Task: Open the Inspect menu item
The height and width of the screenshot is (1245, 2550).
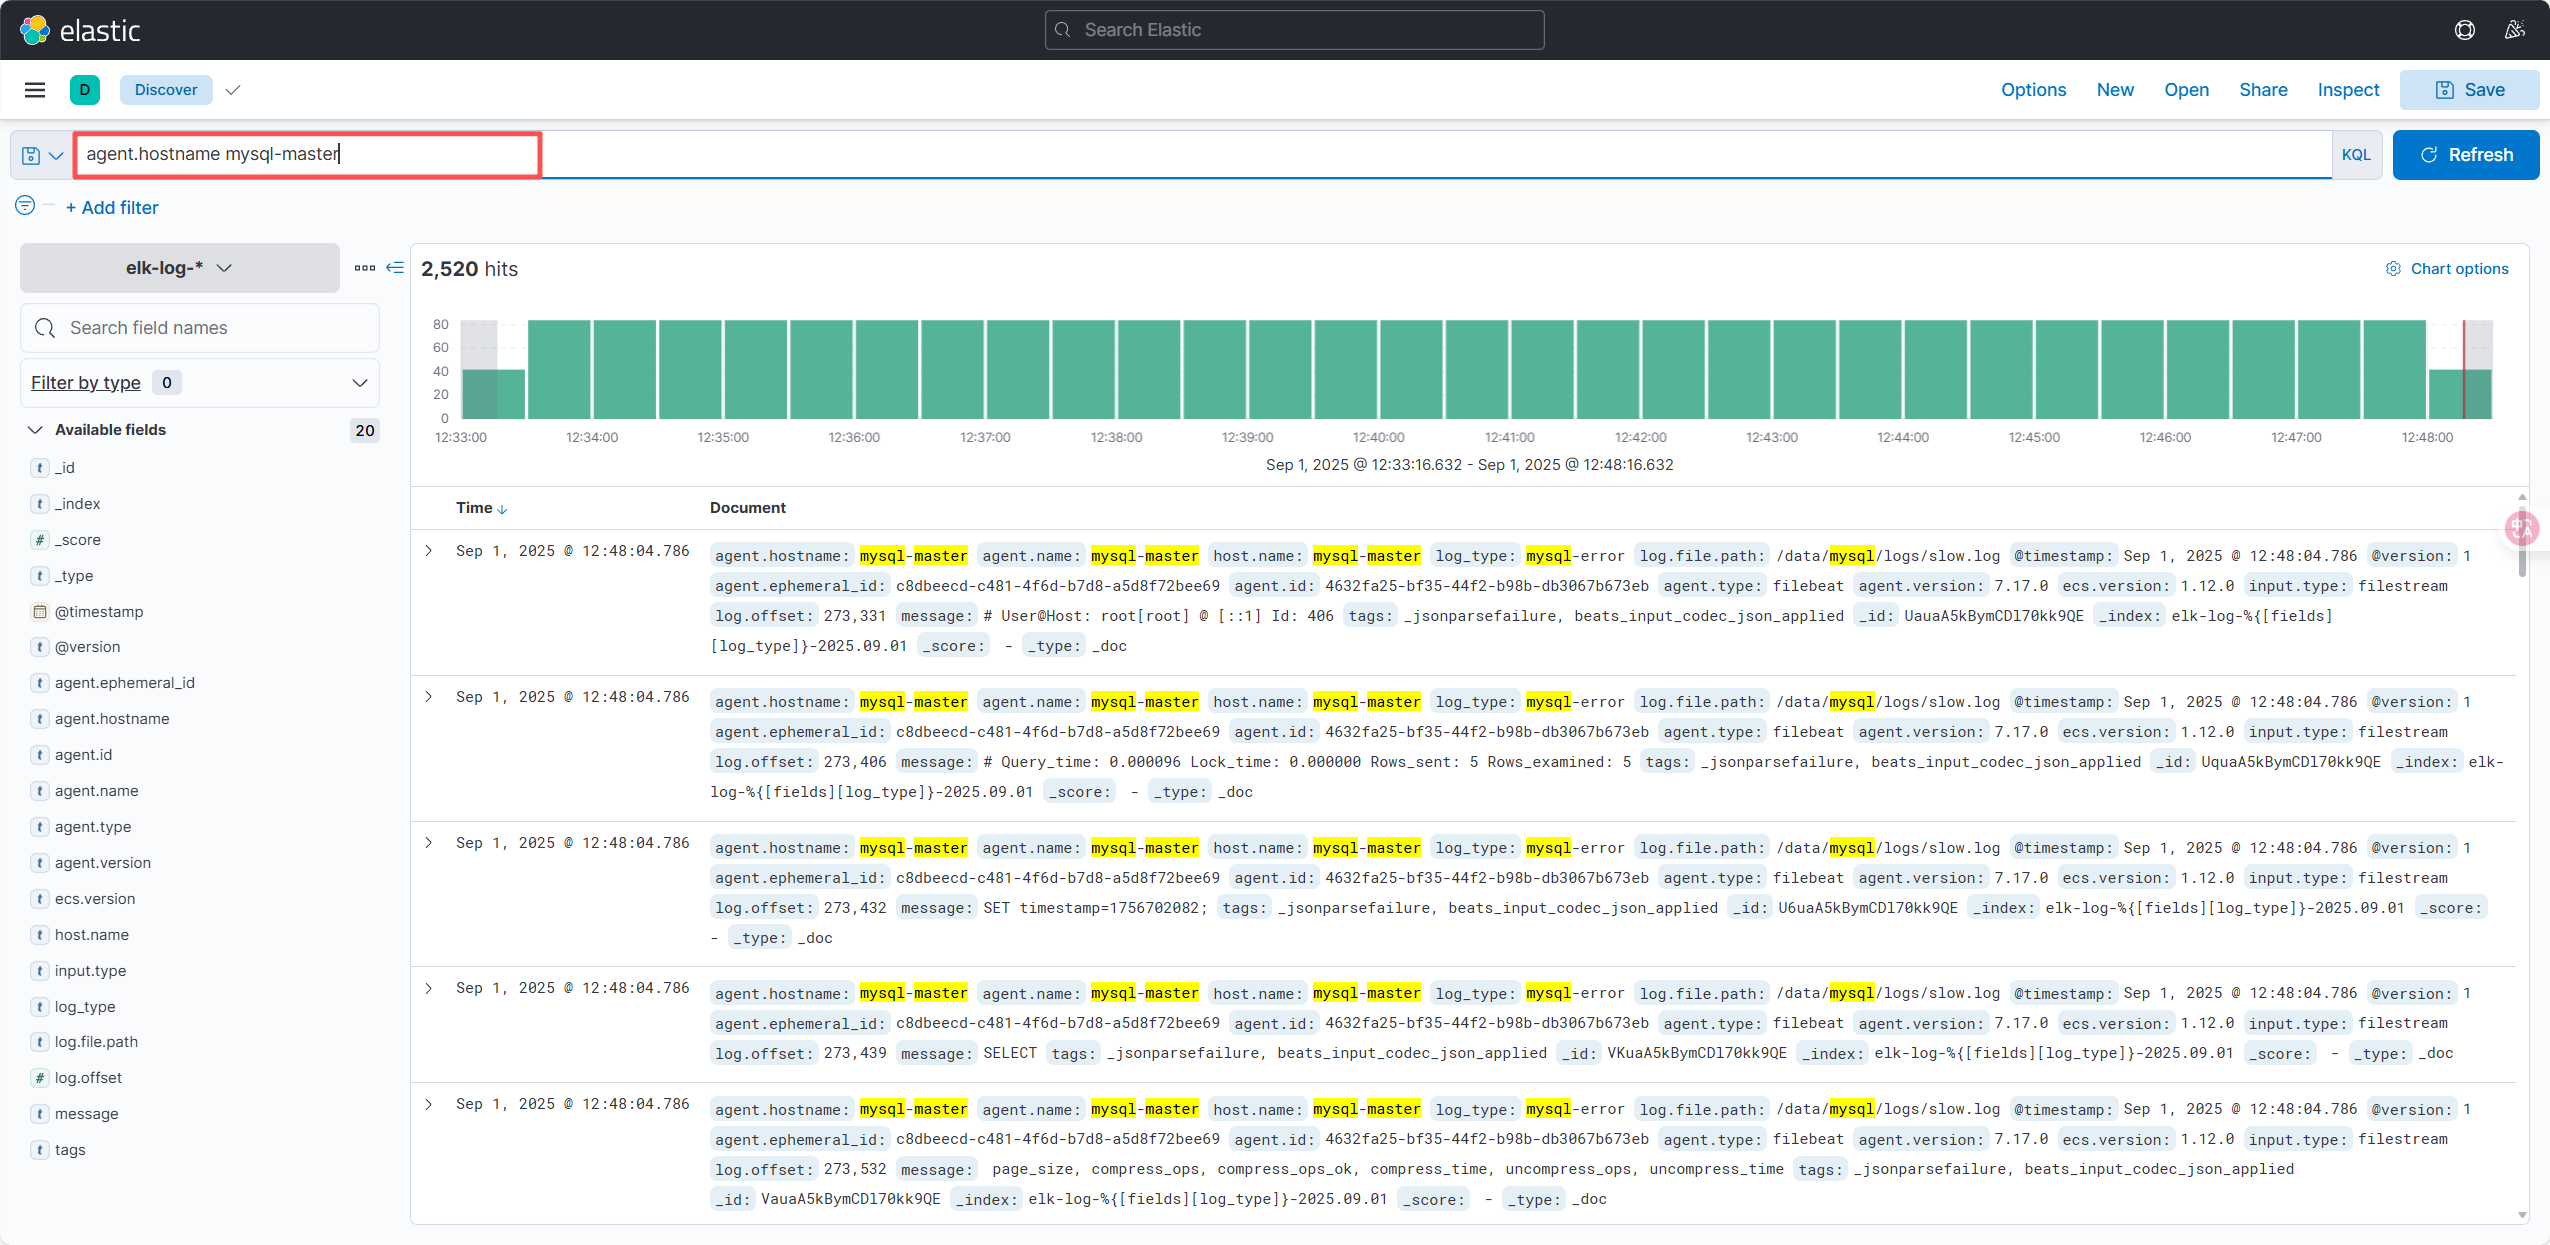Action: 2348,90
